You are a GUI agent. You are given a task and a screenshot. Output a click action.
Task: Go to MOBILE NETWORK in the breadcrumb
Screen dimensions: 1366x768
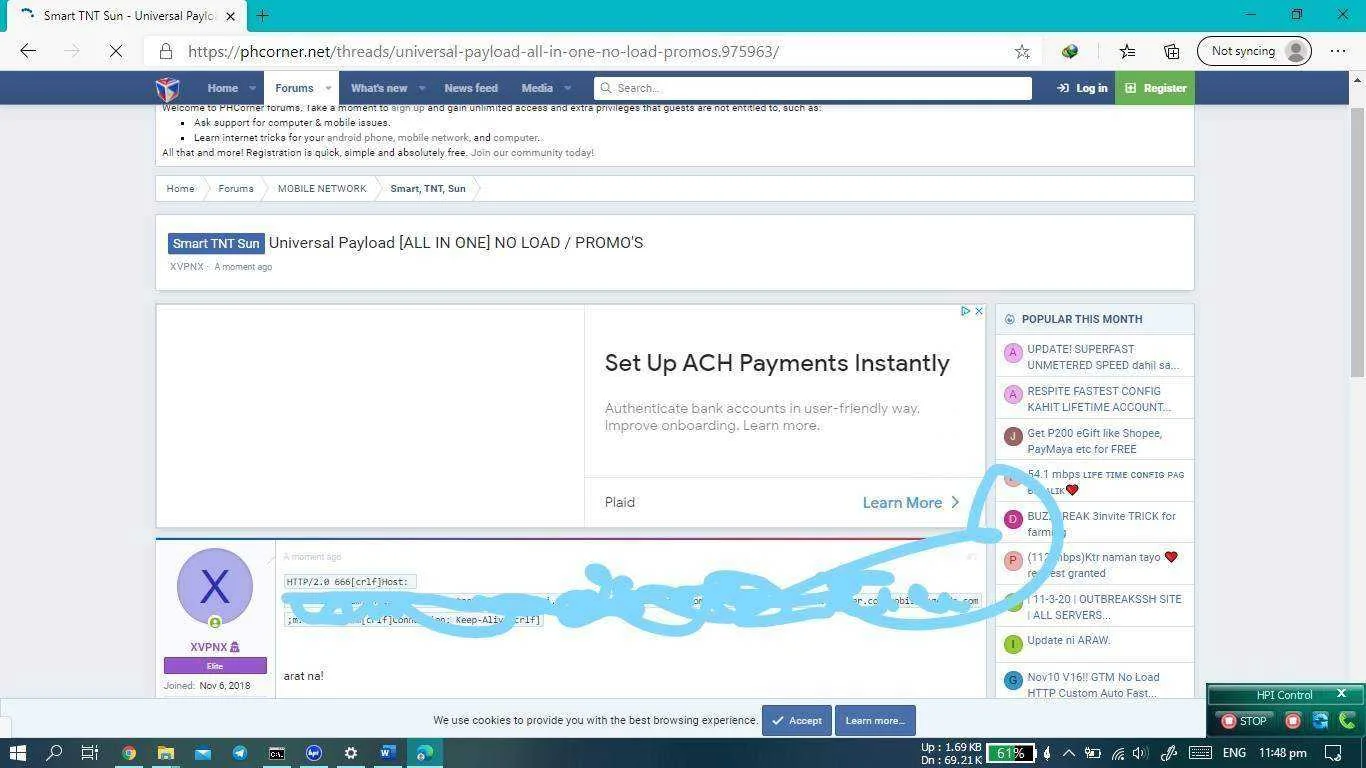[322, 188]
